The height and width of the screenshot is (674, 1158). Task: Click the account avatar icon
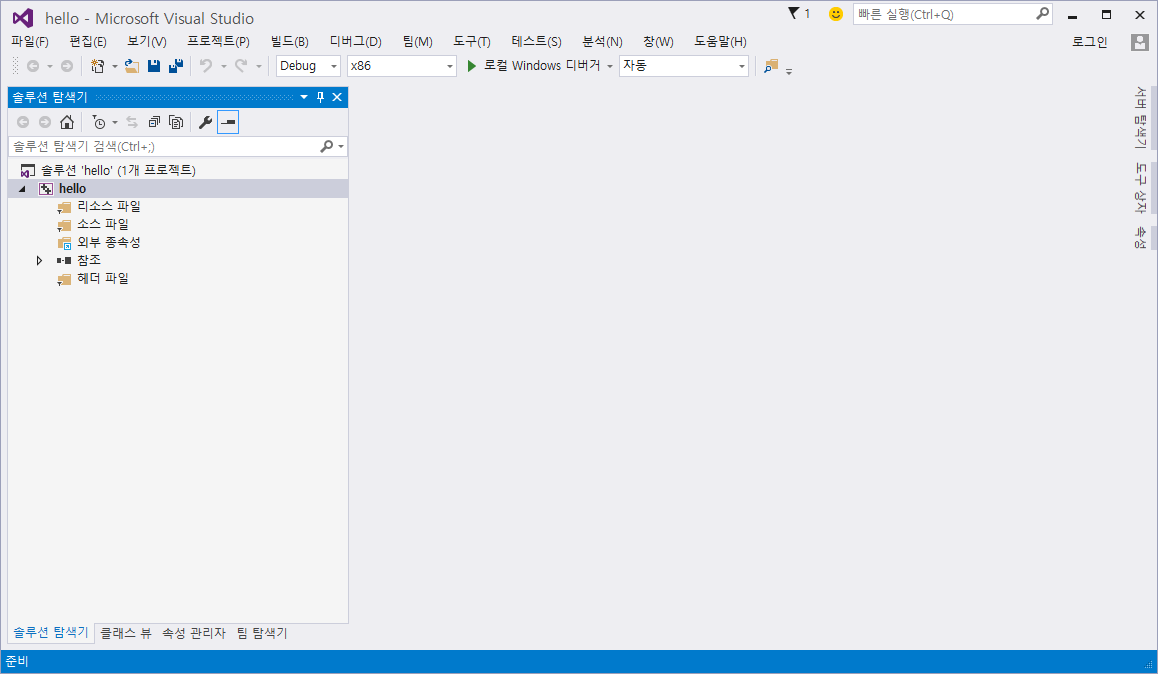pos(1140,42)
